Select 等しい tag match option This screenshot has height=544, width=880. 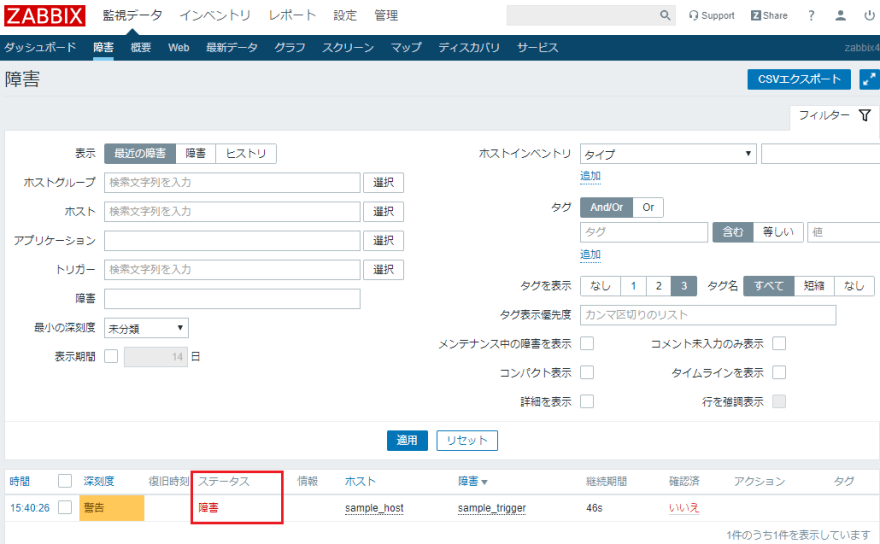coord(778,232)
